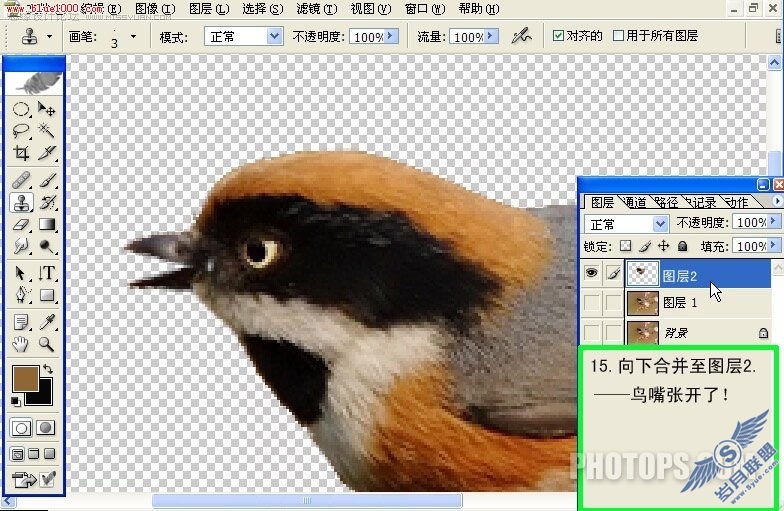Switch to the 路径 tab
Image resolution: width=784 pixels, height=511 pixels.
pyautogui.click(x=666, y=202)
